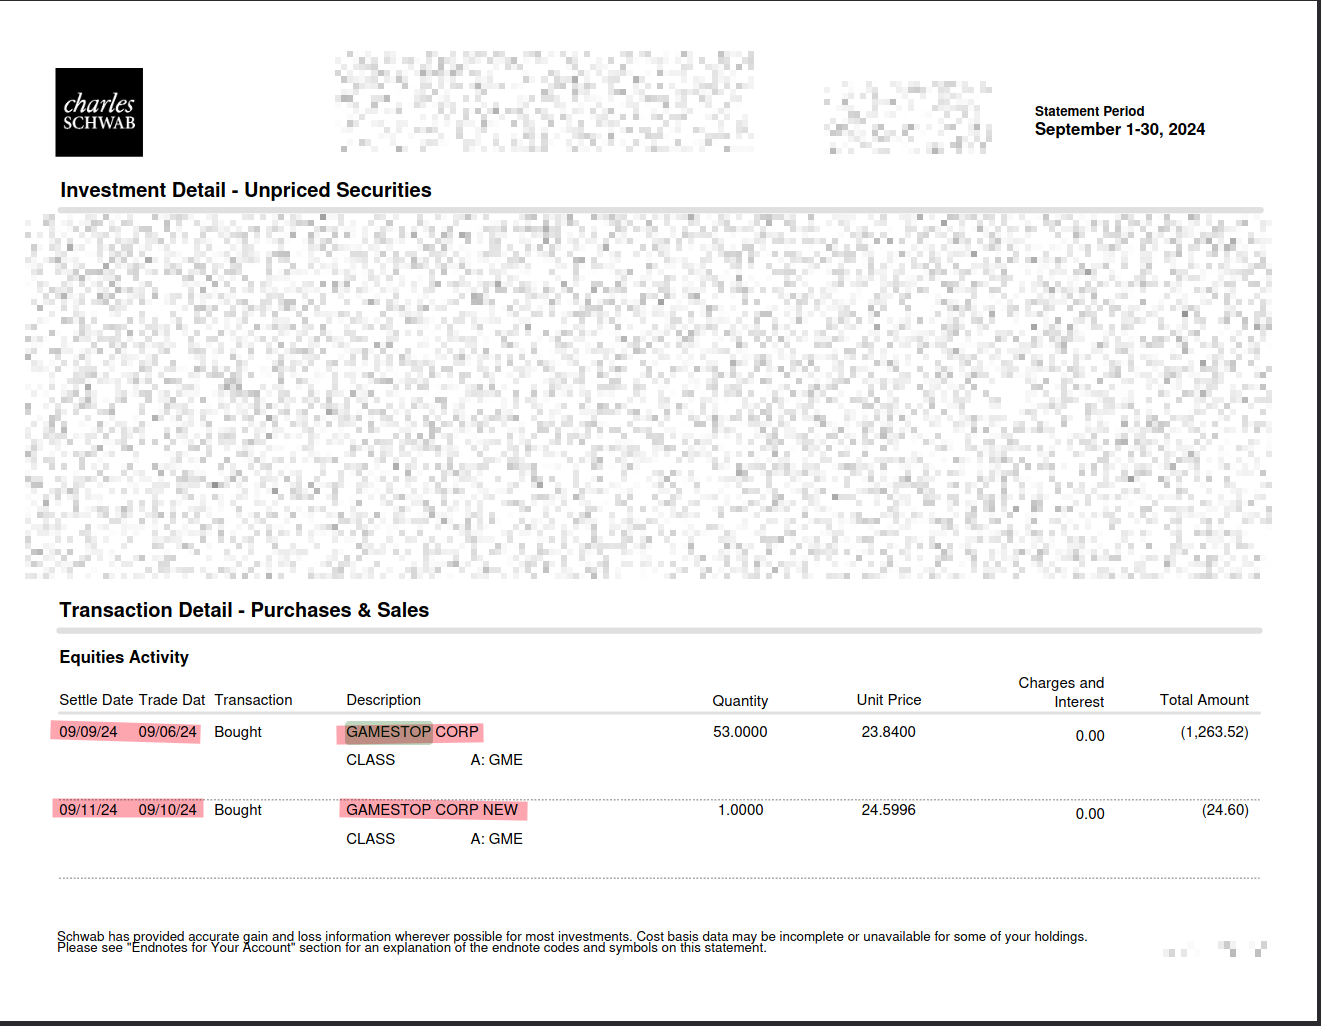Select quantity "1.0000"
1321x1026 pixels.
pyautogui.click(x=741, y=810)
